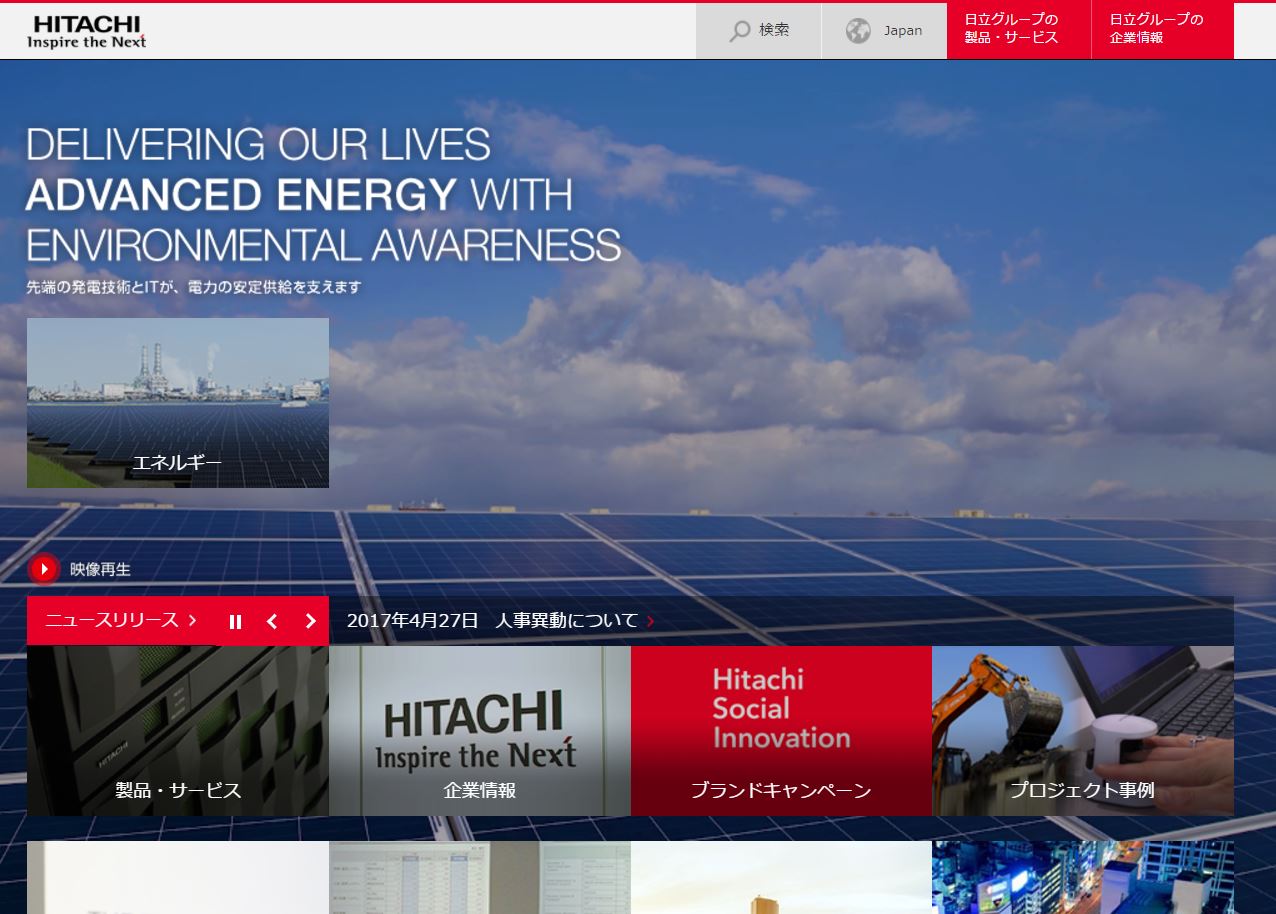
Task: Click the globe icon beside Japan
Action: click(x=858, y=31)
